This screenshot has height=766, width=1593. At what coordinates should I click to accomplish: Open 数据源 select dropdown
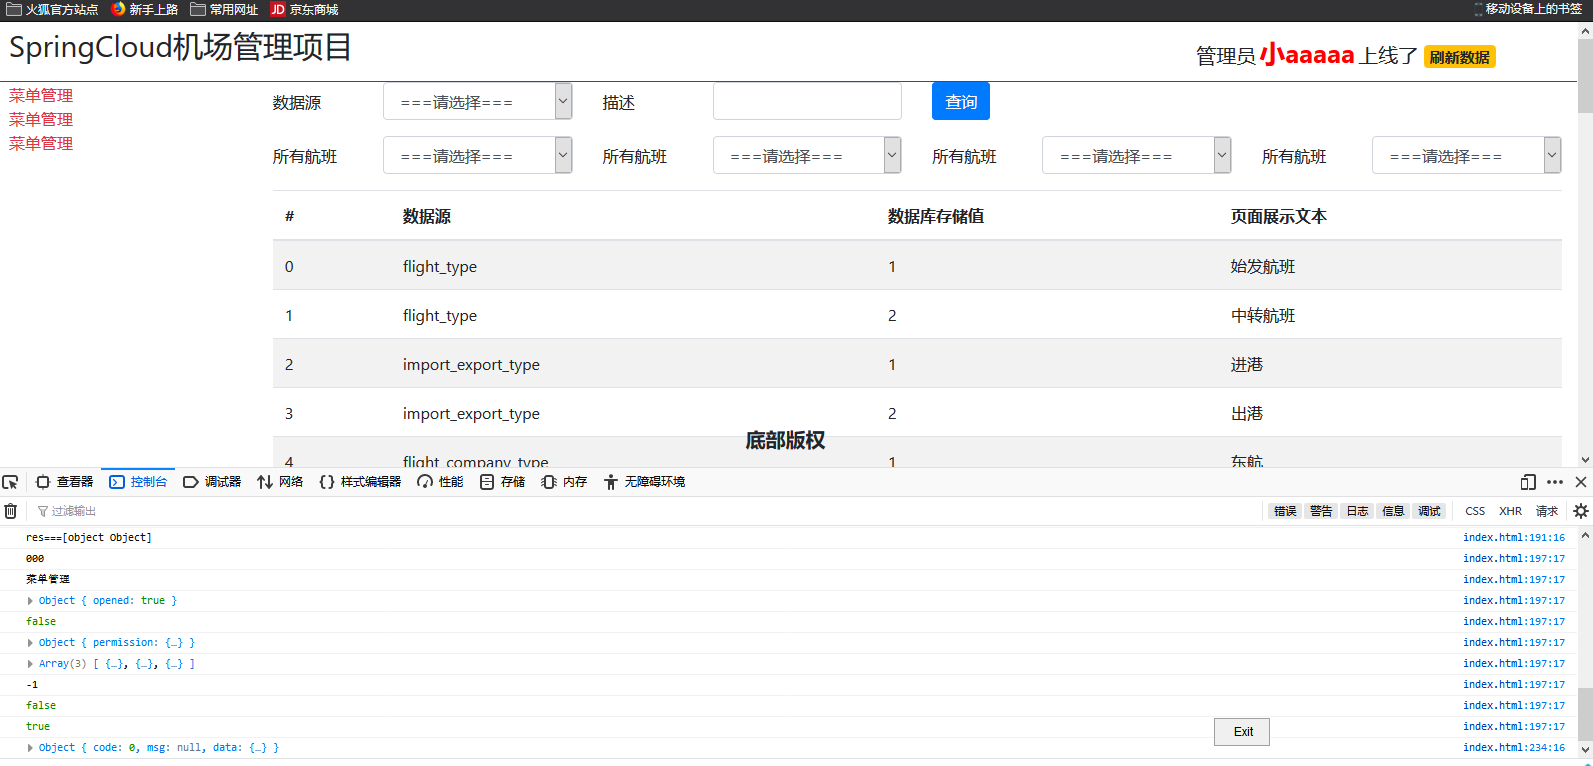tap(477, 102)
